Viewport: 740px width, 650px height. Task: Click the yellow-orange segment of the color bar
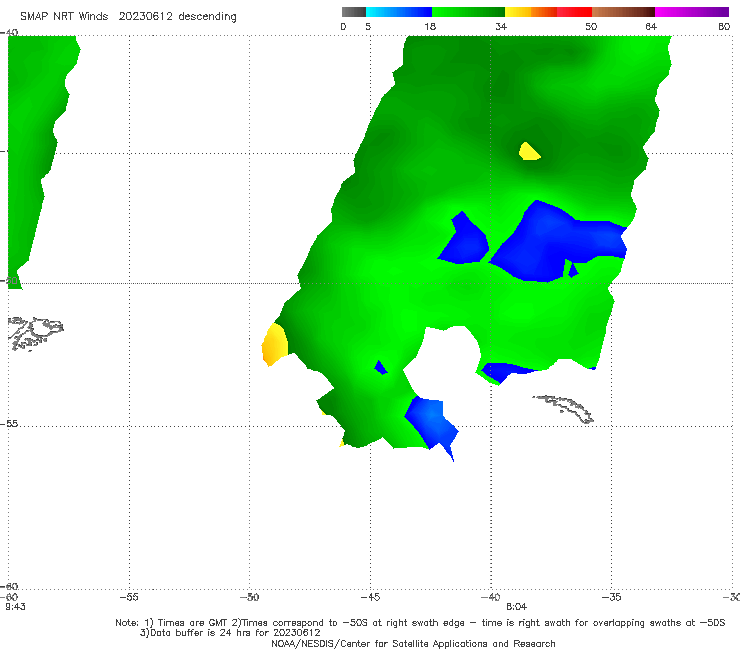coord(531,12)
